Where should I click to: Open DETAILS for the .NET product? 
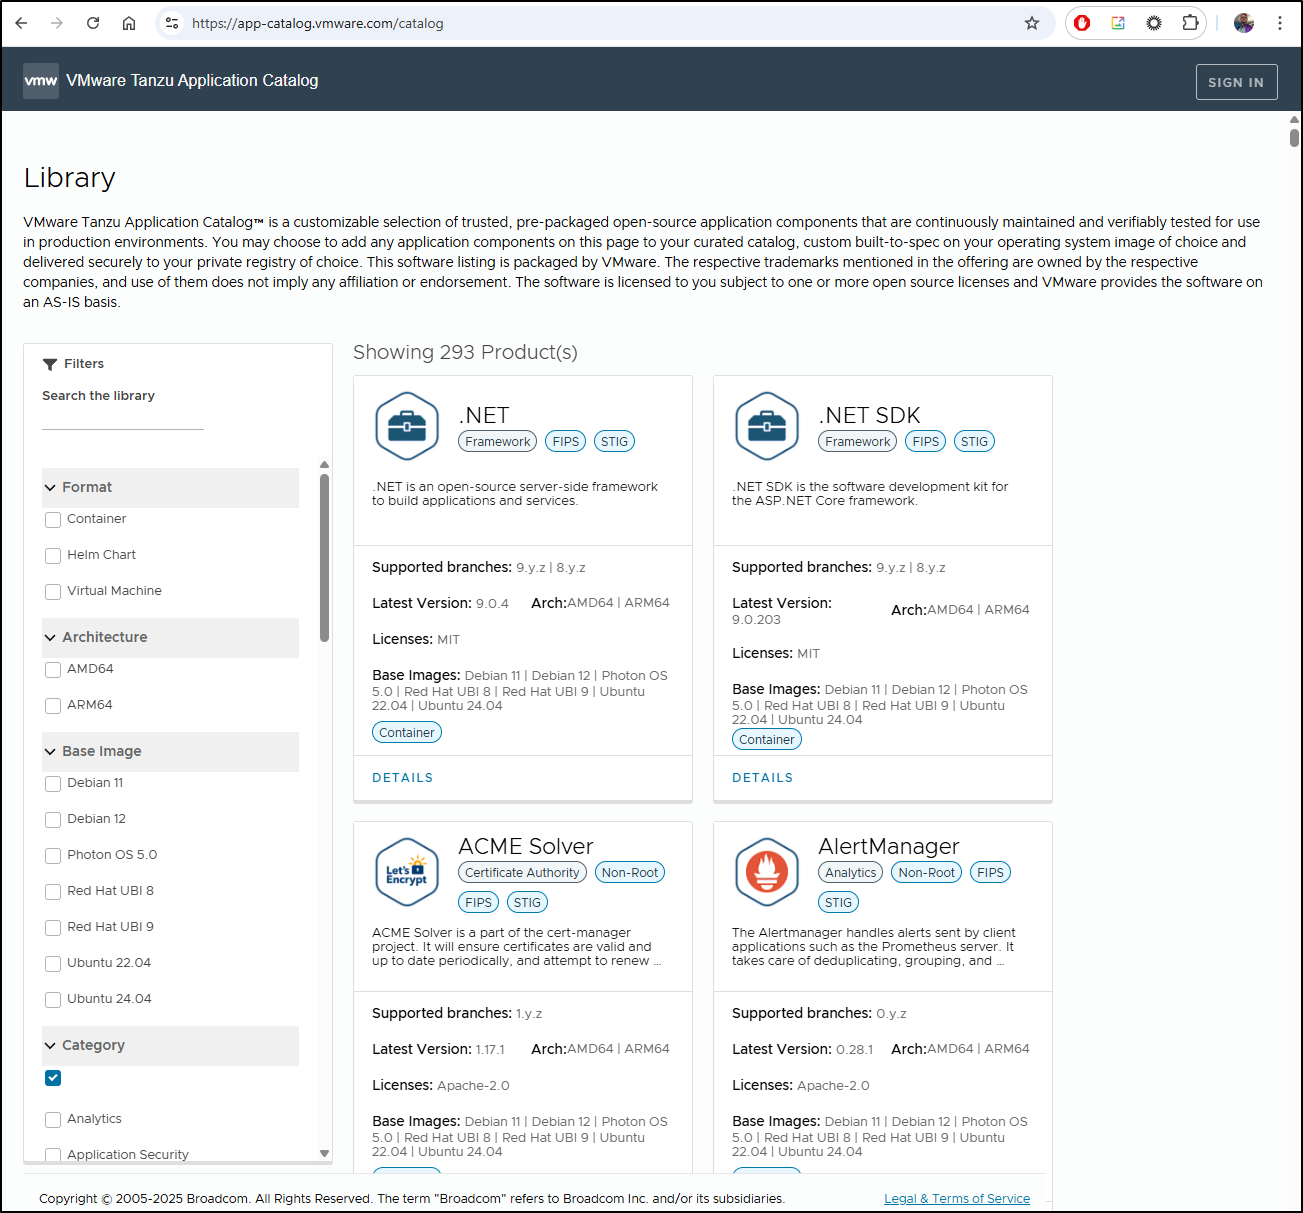pyautogui.click(x=402, y=778)
